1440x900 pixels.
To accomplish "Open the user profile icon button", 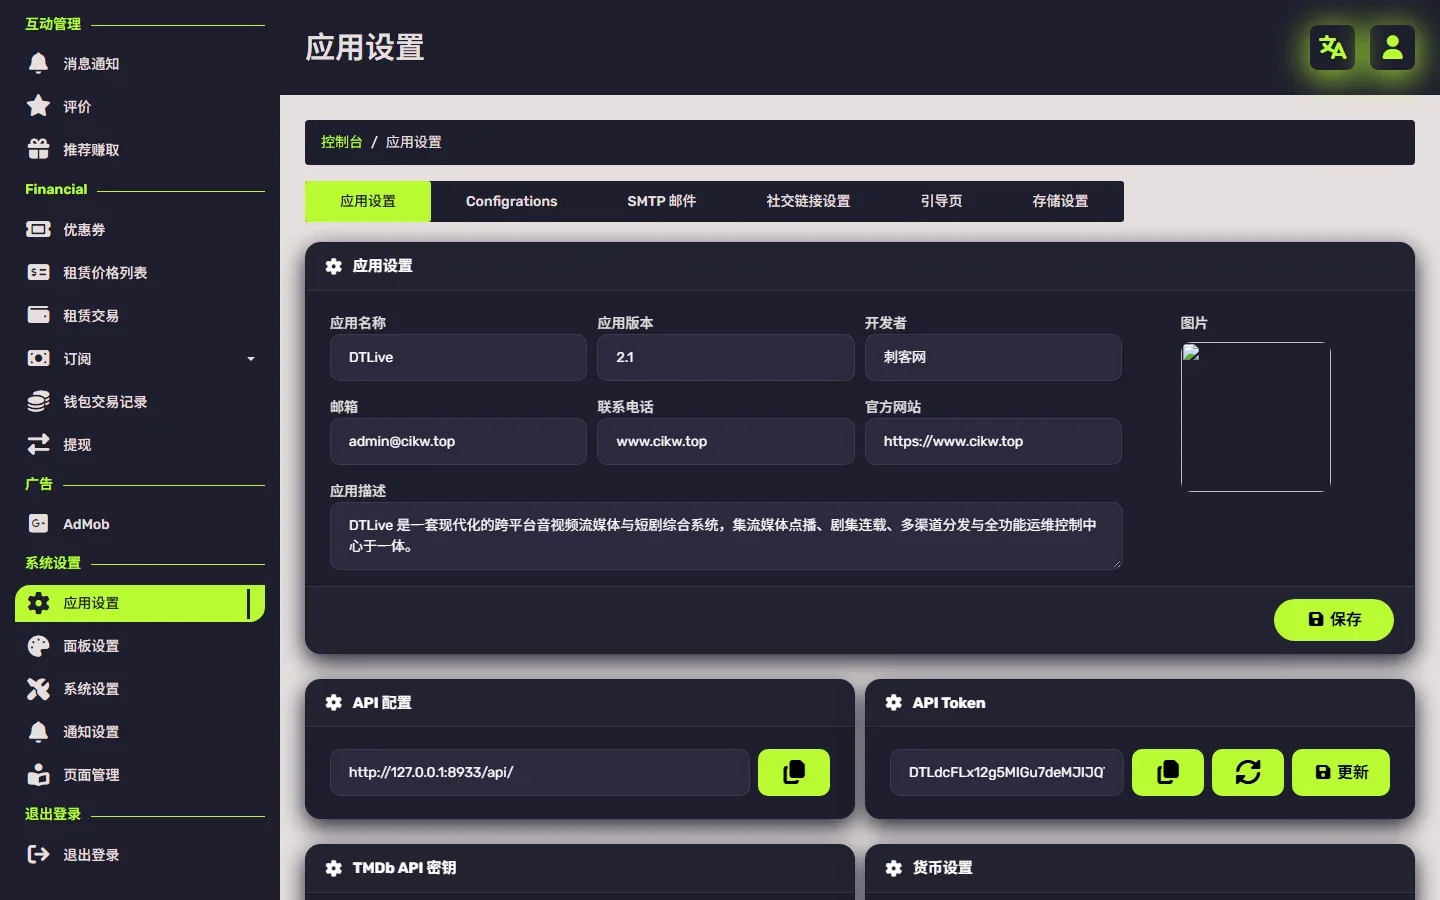I will click(x=1392, y=47).
